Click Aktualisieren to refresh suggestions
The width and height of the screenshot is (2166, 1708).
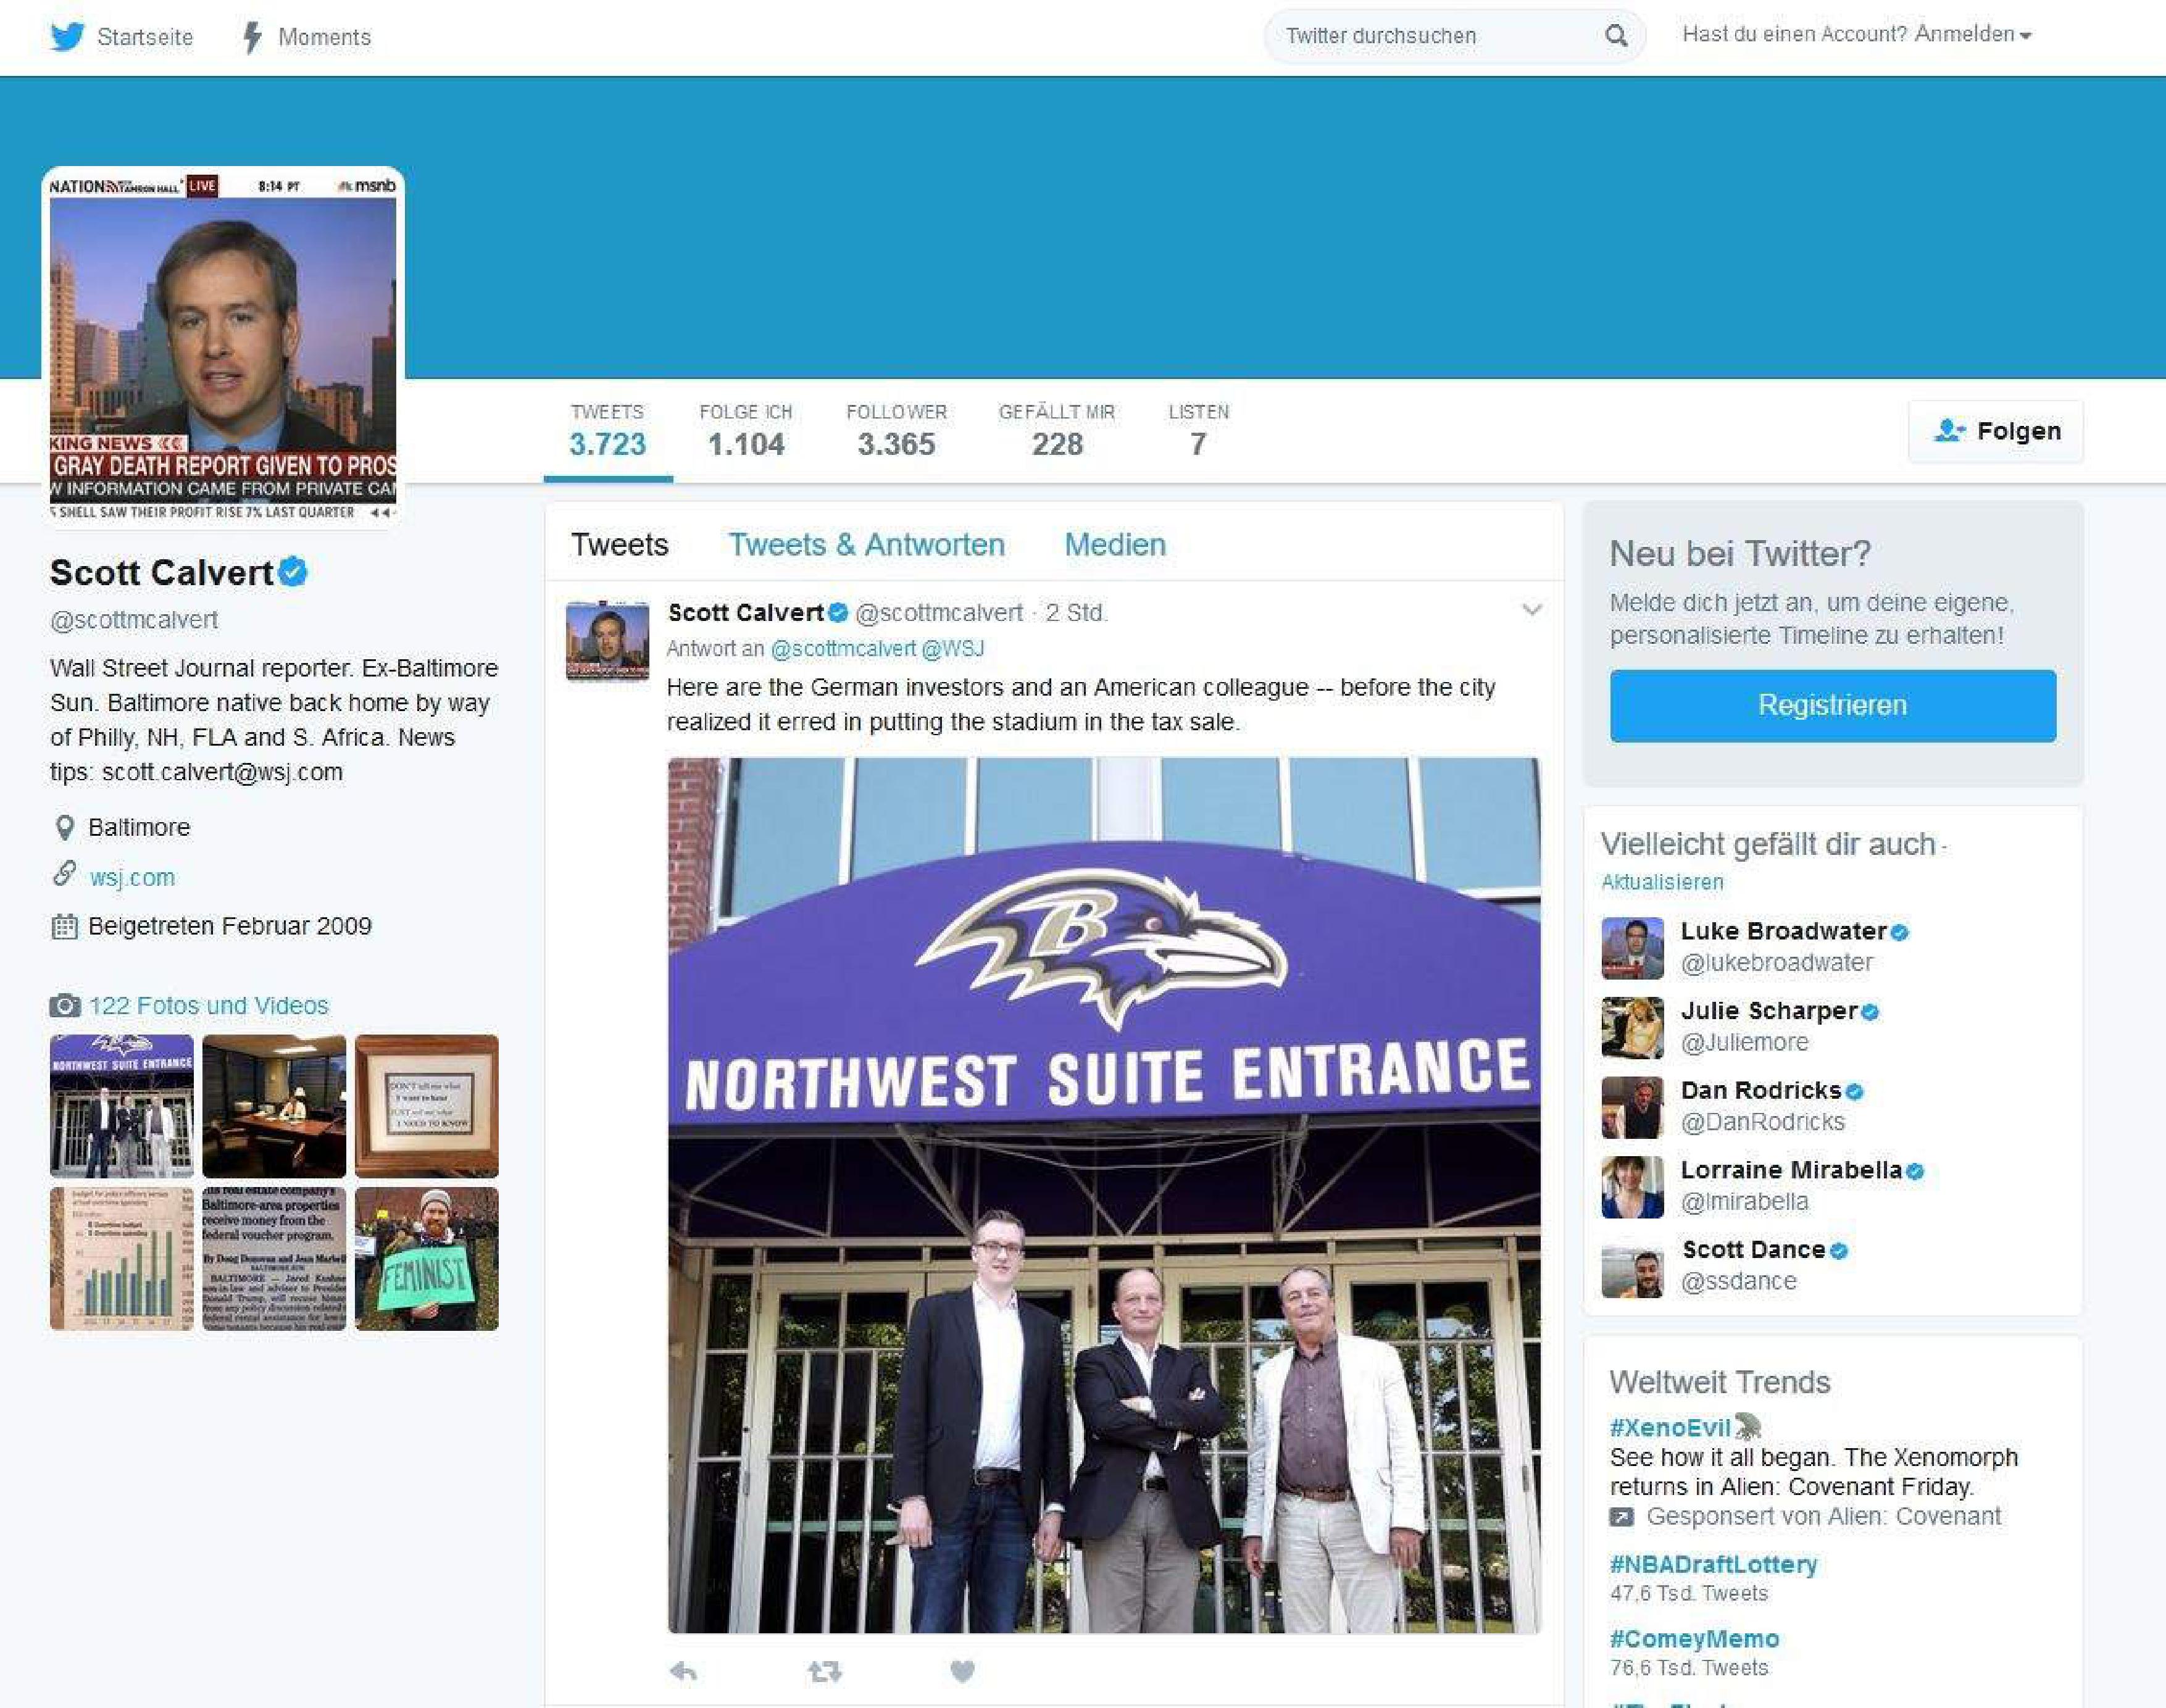1662,882
